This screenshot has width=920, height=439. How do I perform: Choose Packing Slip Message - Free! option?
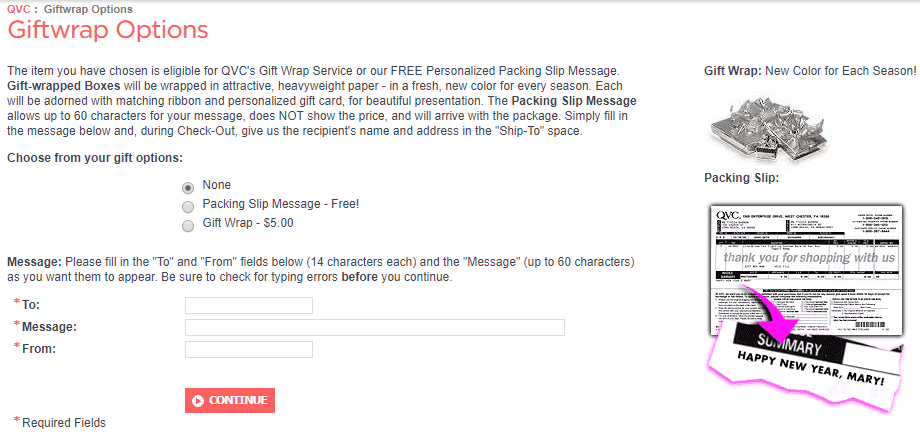point(188,206)
